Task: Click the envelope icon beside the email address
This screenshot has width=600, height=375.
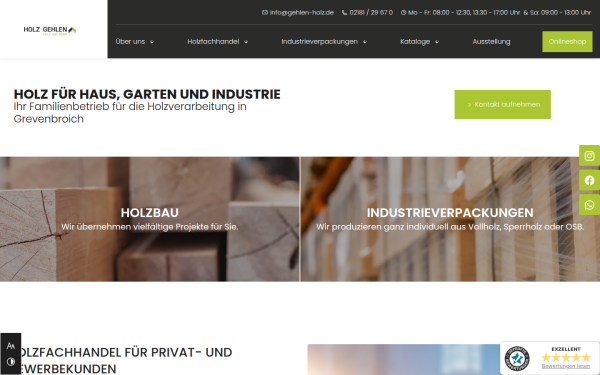Action: pyautogui.click(x=264, y=13)
